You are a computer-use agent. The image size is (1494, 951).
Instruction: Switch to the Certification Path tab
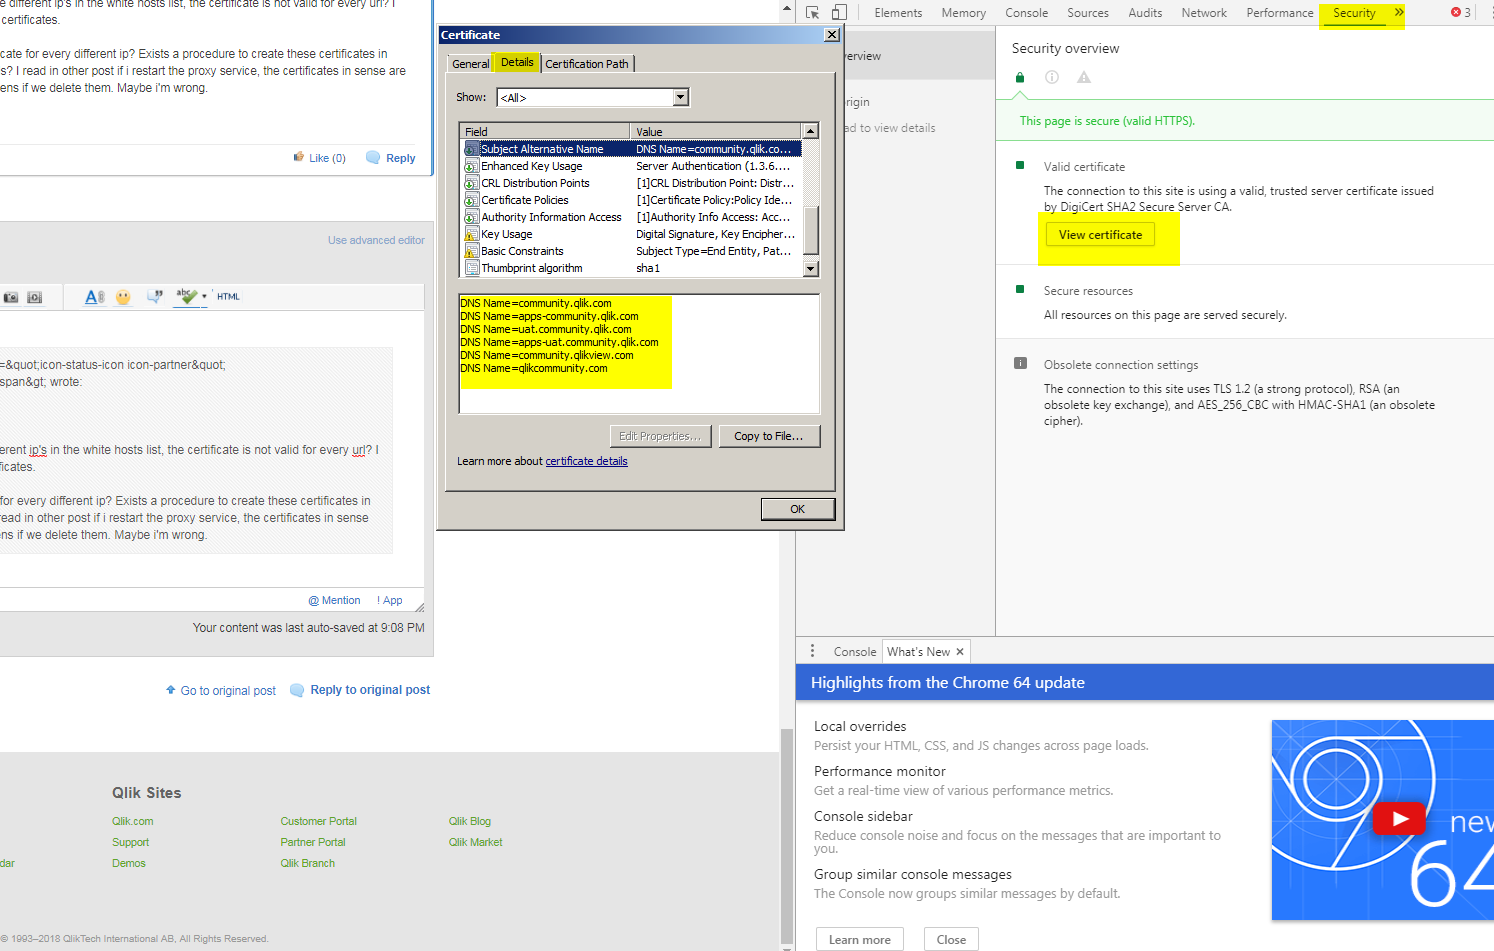coord(587,64)
